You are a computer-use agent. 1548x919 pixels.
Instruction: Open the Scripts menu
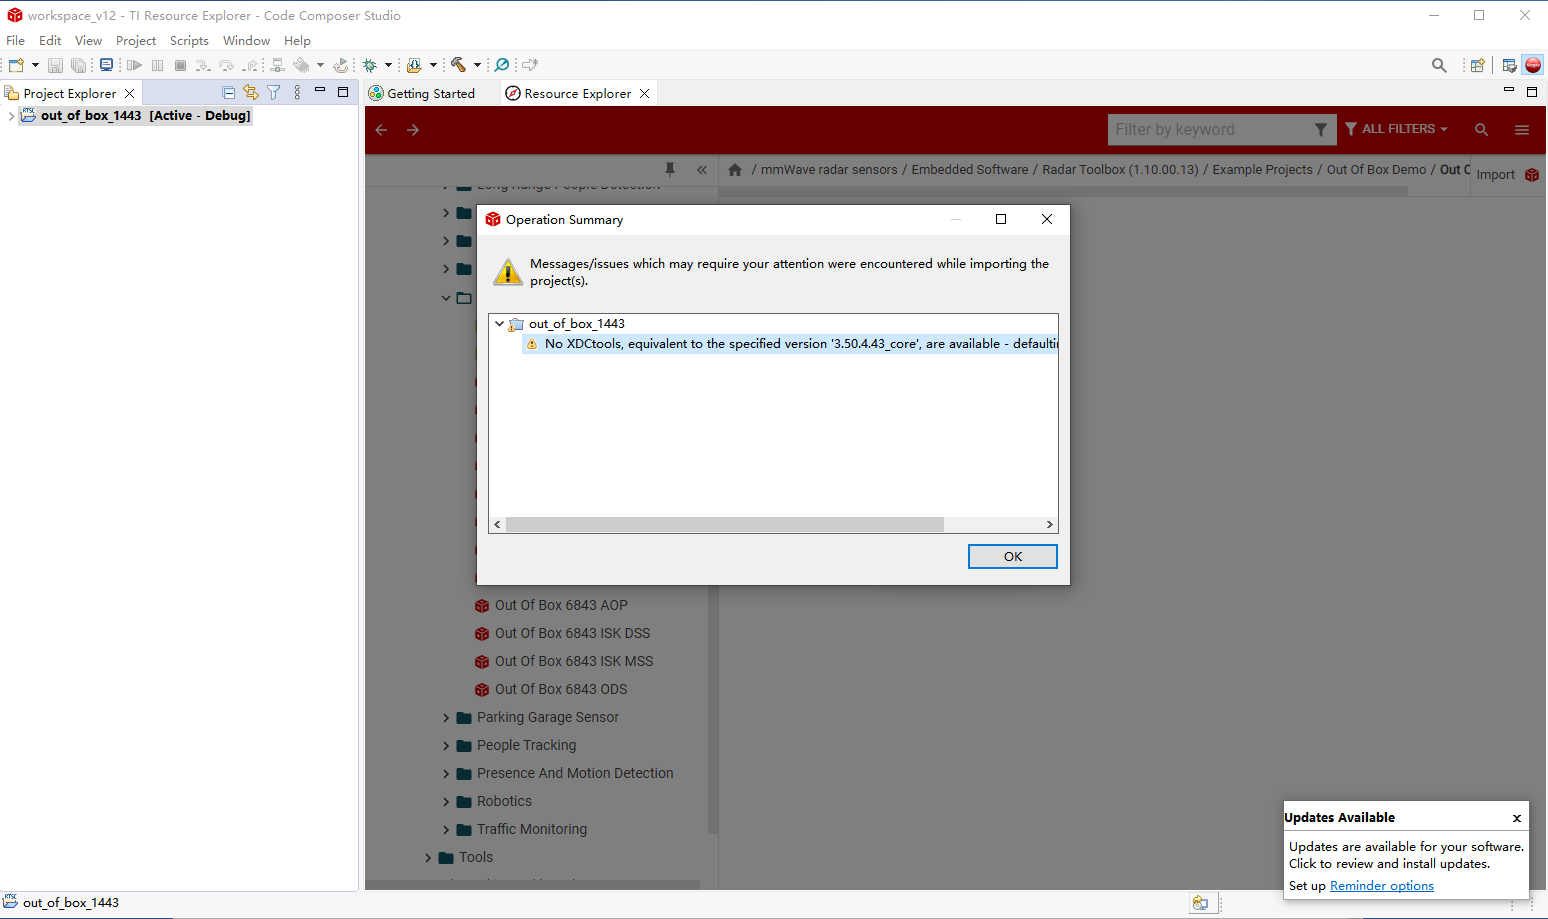pos(189,41)
